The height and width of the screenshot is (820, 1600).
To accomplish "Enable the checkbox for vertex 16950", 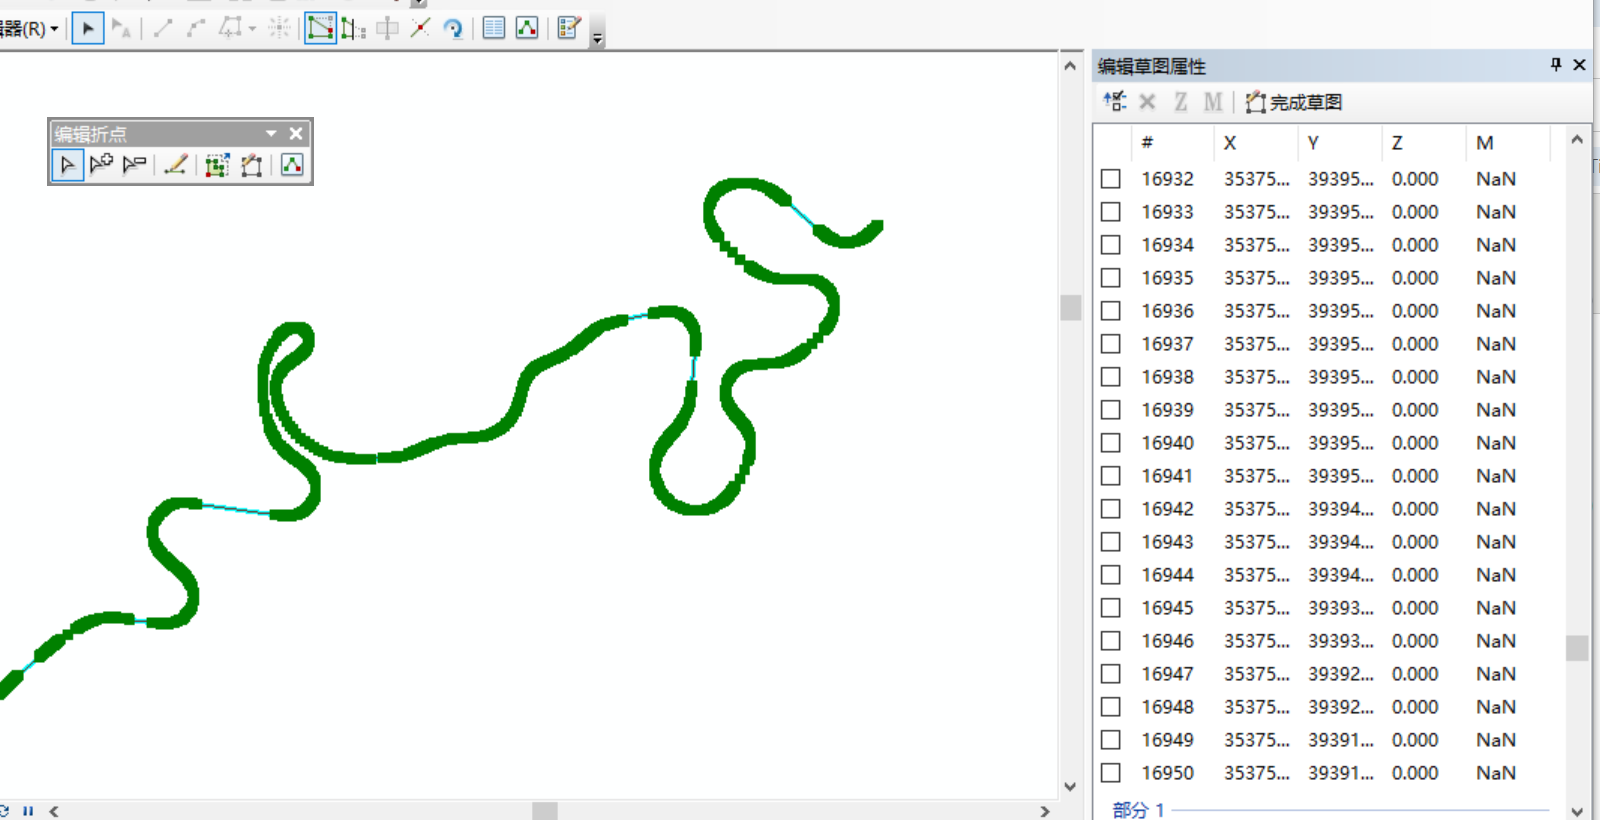I will pos(1110,773).
